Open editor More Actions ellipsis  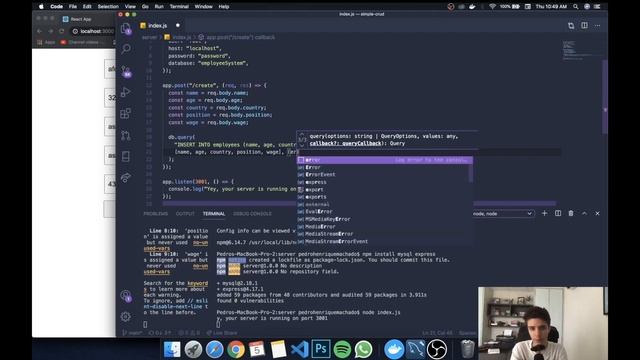click(x=597, y=25)
